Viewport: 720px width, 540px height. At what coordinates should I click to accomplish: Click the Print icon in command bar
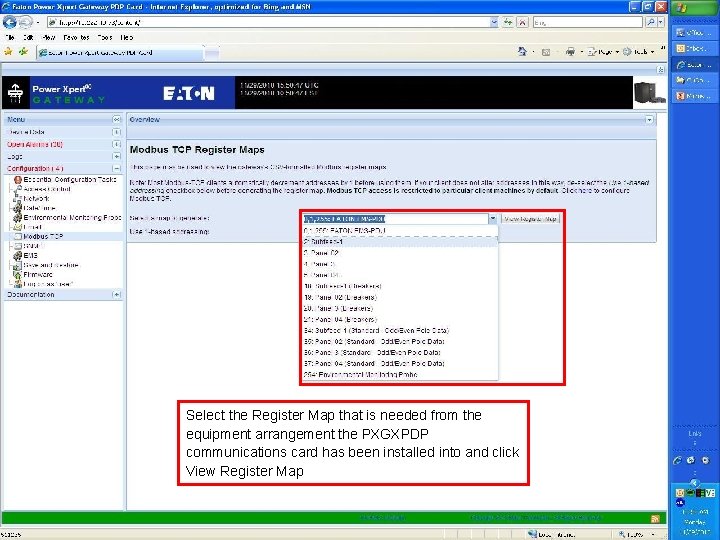pyautogui.click(x=570, y=51)
